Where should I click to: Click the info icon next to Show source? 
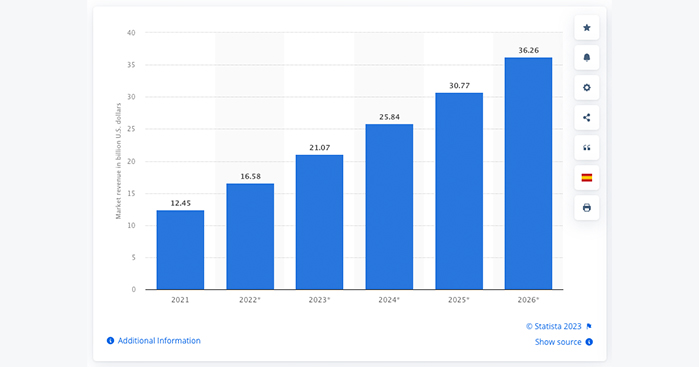[x=589, y=342]
